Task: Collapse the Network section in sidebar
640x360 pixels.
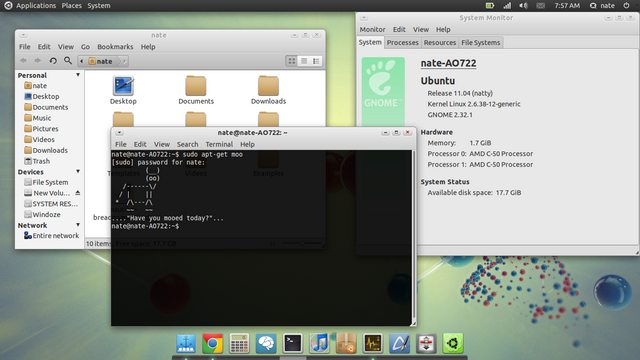Action: click(78, 225)
